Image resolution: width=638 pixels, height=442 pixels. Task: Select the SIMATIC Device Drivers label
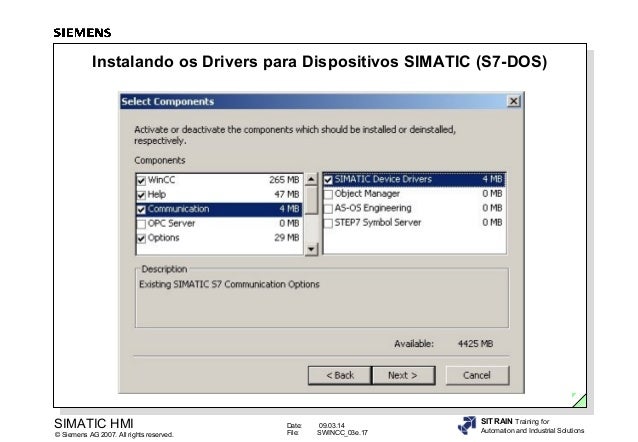tap(383, 179)
